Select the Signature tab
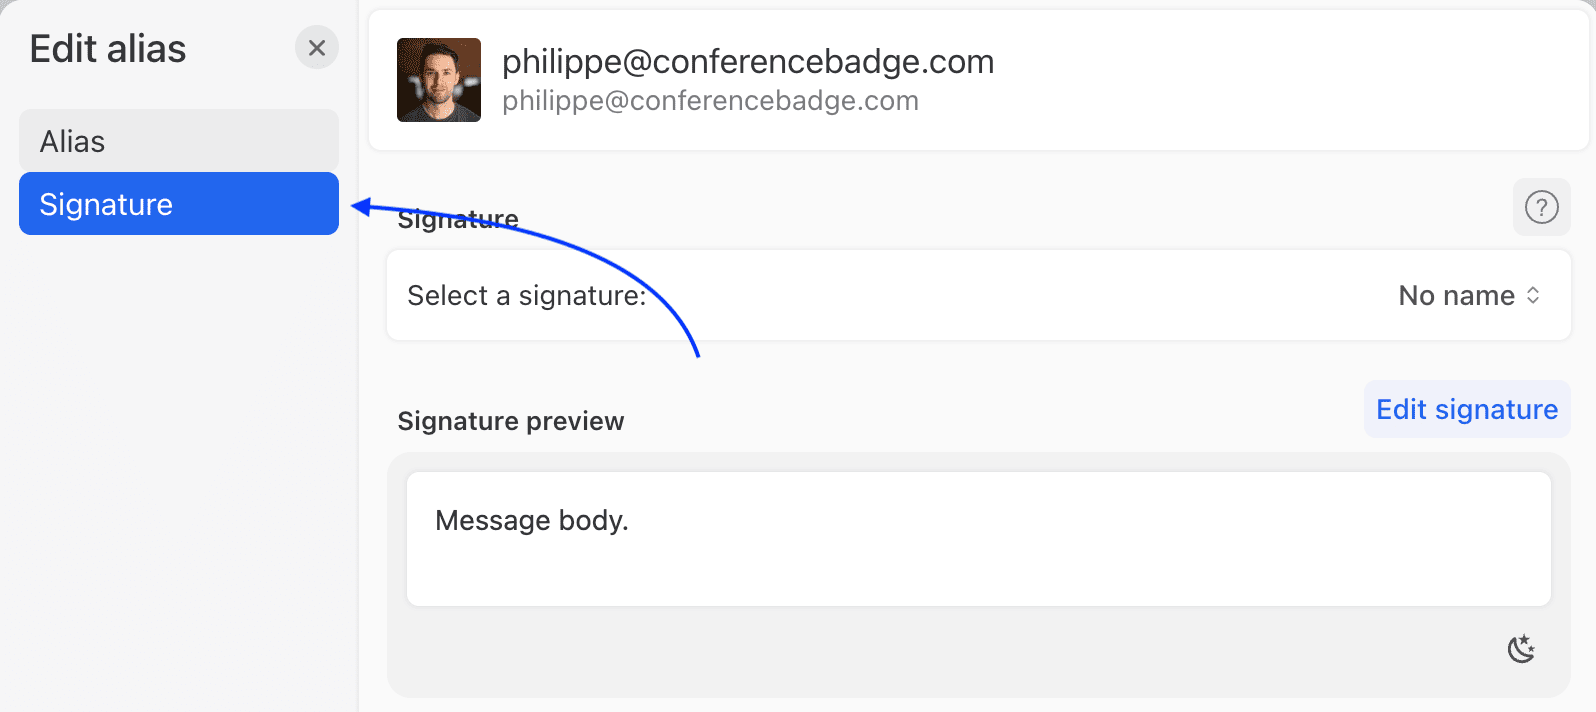Screen dimensions: 1596x712 [x=178, y=204]
